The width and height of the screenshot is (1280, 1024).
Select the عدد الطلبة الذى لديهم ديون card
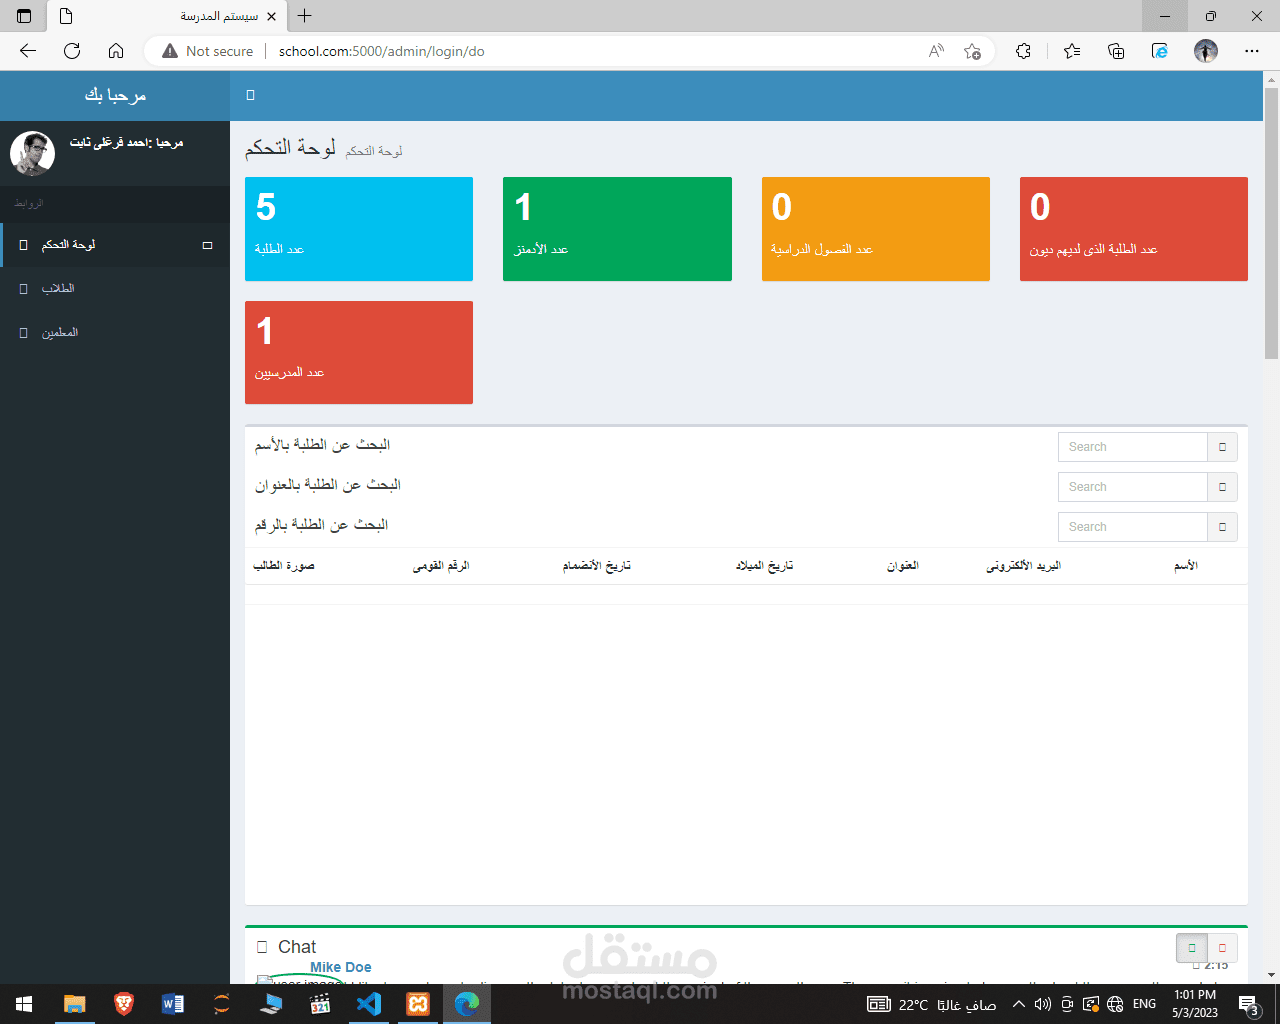[1134, 229]
